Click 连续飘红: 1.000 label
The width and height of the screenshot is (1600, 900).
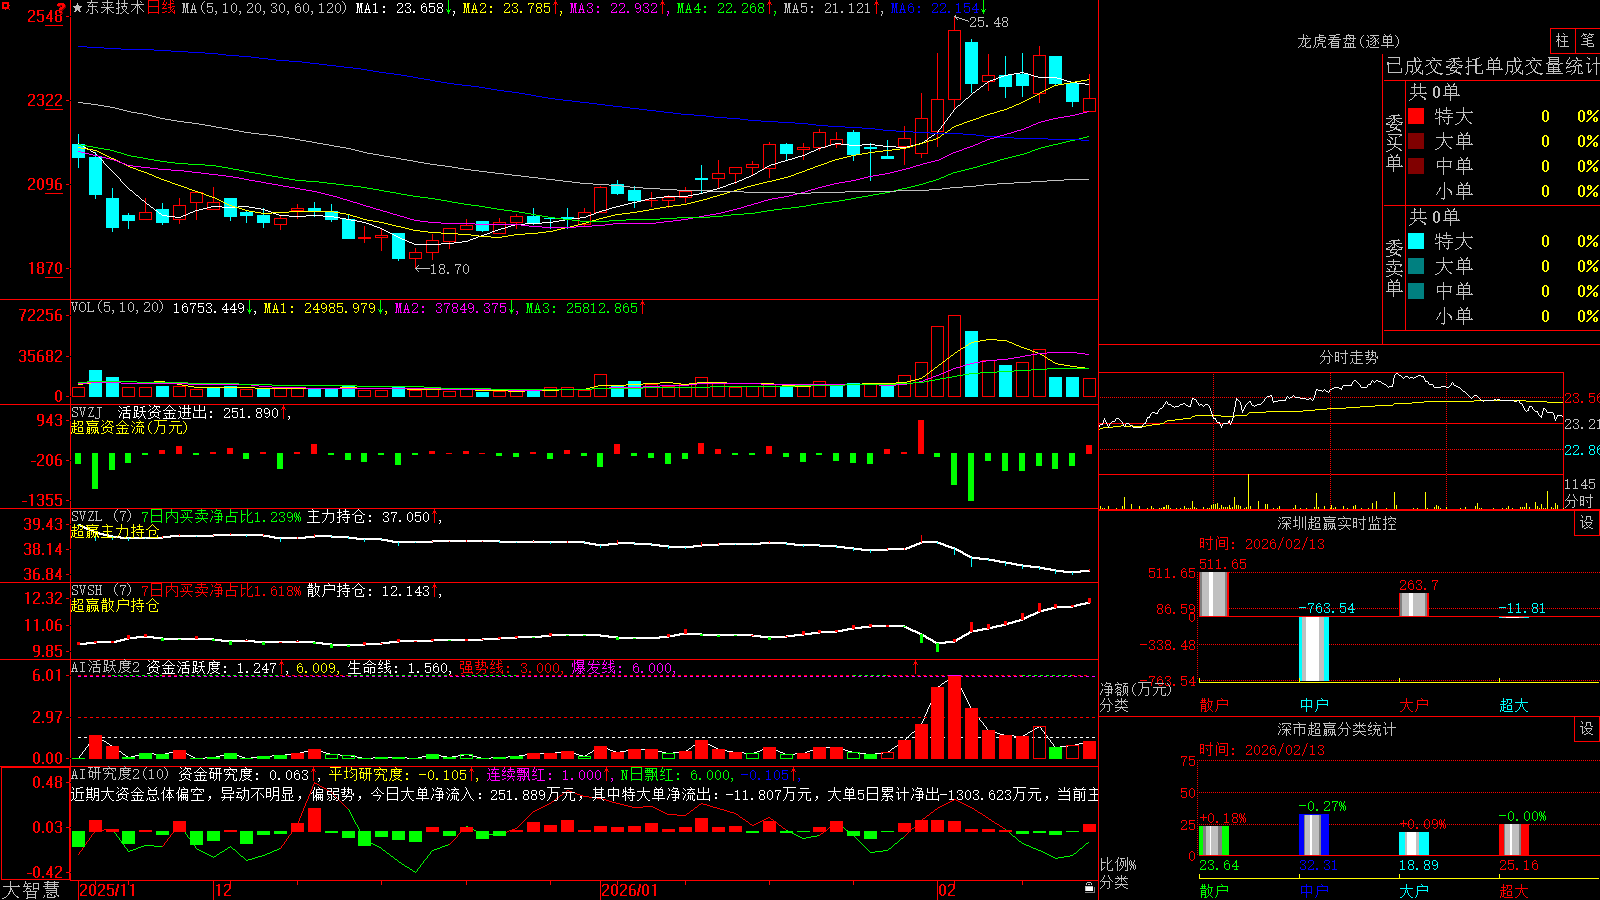547,774
